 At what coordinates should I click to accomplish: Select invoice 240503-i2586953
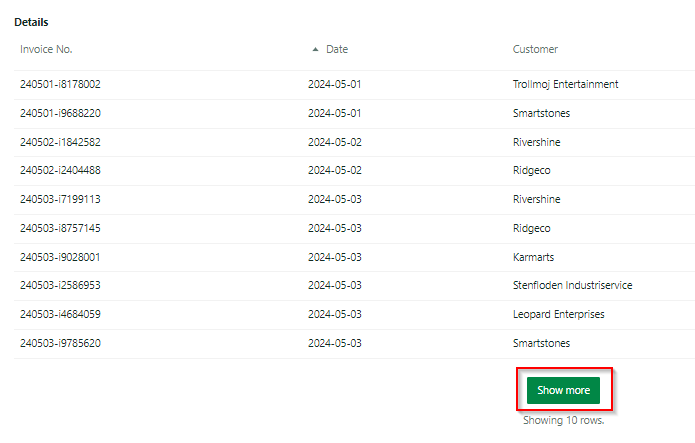pyautogui.click(x=60, y=285)
